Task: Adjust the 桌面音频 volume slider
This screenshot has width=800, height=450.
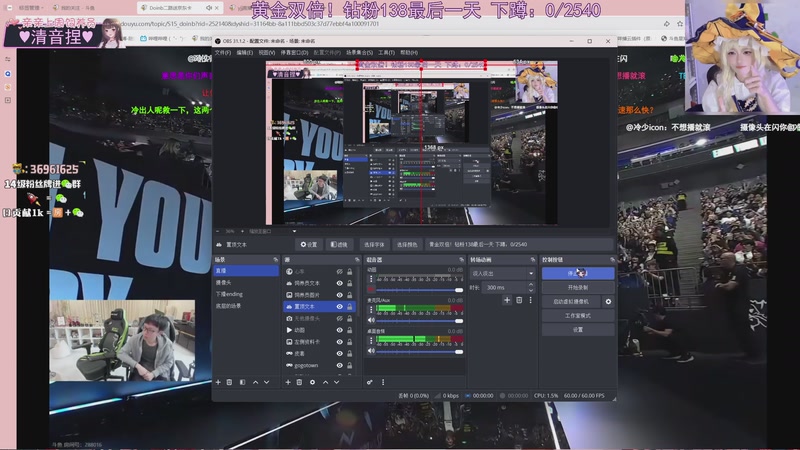Action: coord(419,352)
